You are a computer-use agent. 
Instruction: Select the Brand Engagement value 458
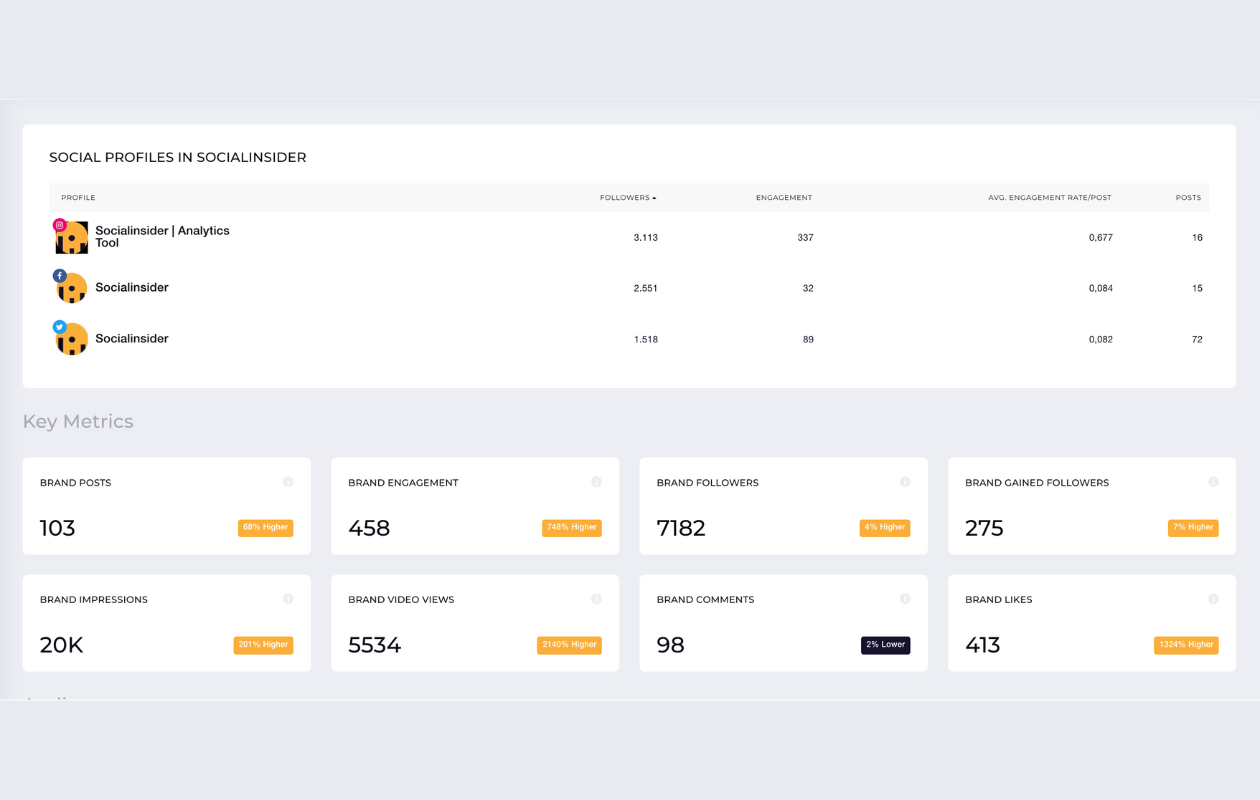pos(369,528)
